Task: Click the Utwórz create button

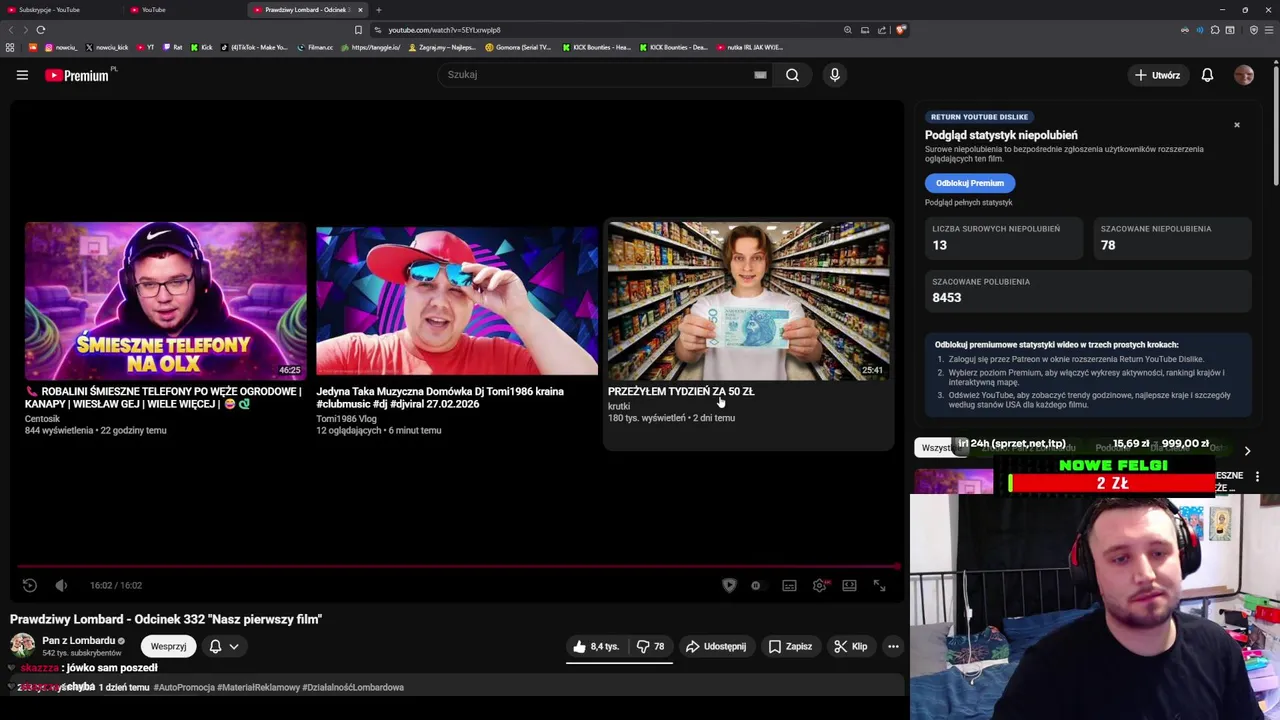Action: point(1157,75)
